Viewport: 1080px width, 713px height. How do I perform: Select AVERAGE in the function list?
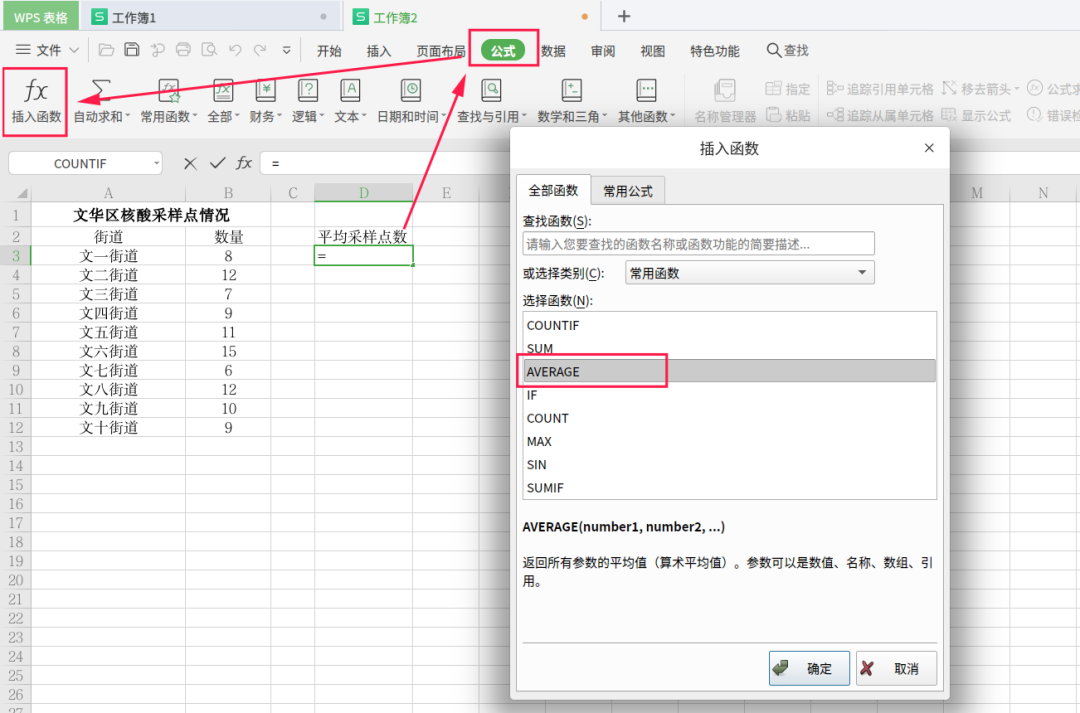click(x=729, y=371)
